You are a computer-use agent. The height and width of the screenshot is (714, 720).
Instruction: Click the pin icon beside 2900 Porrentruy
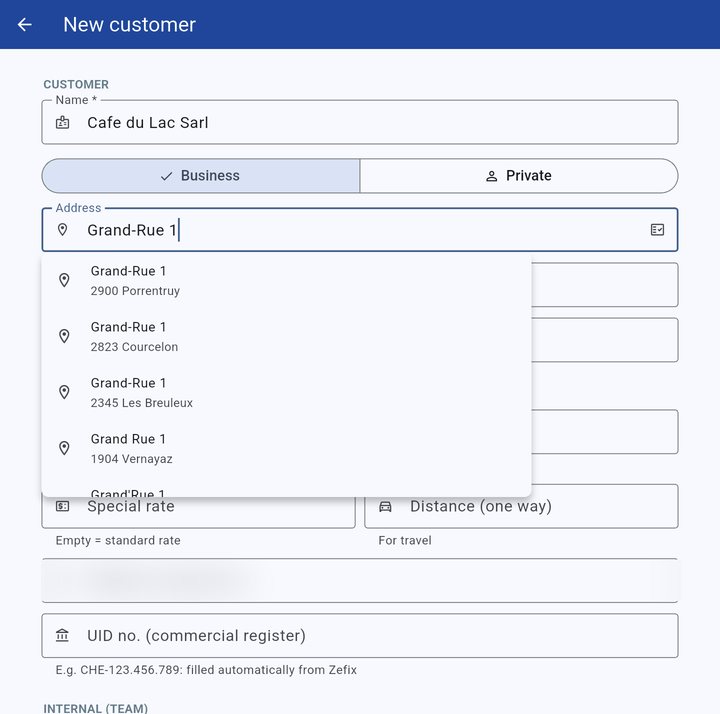click(x=64, y=280)
